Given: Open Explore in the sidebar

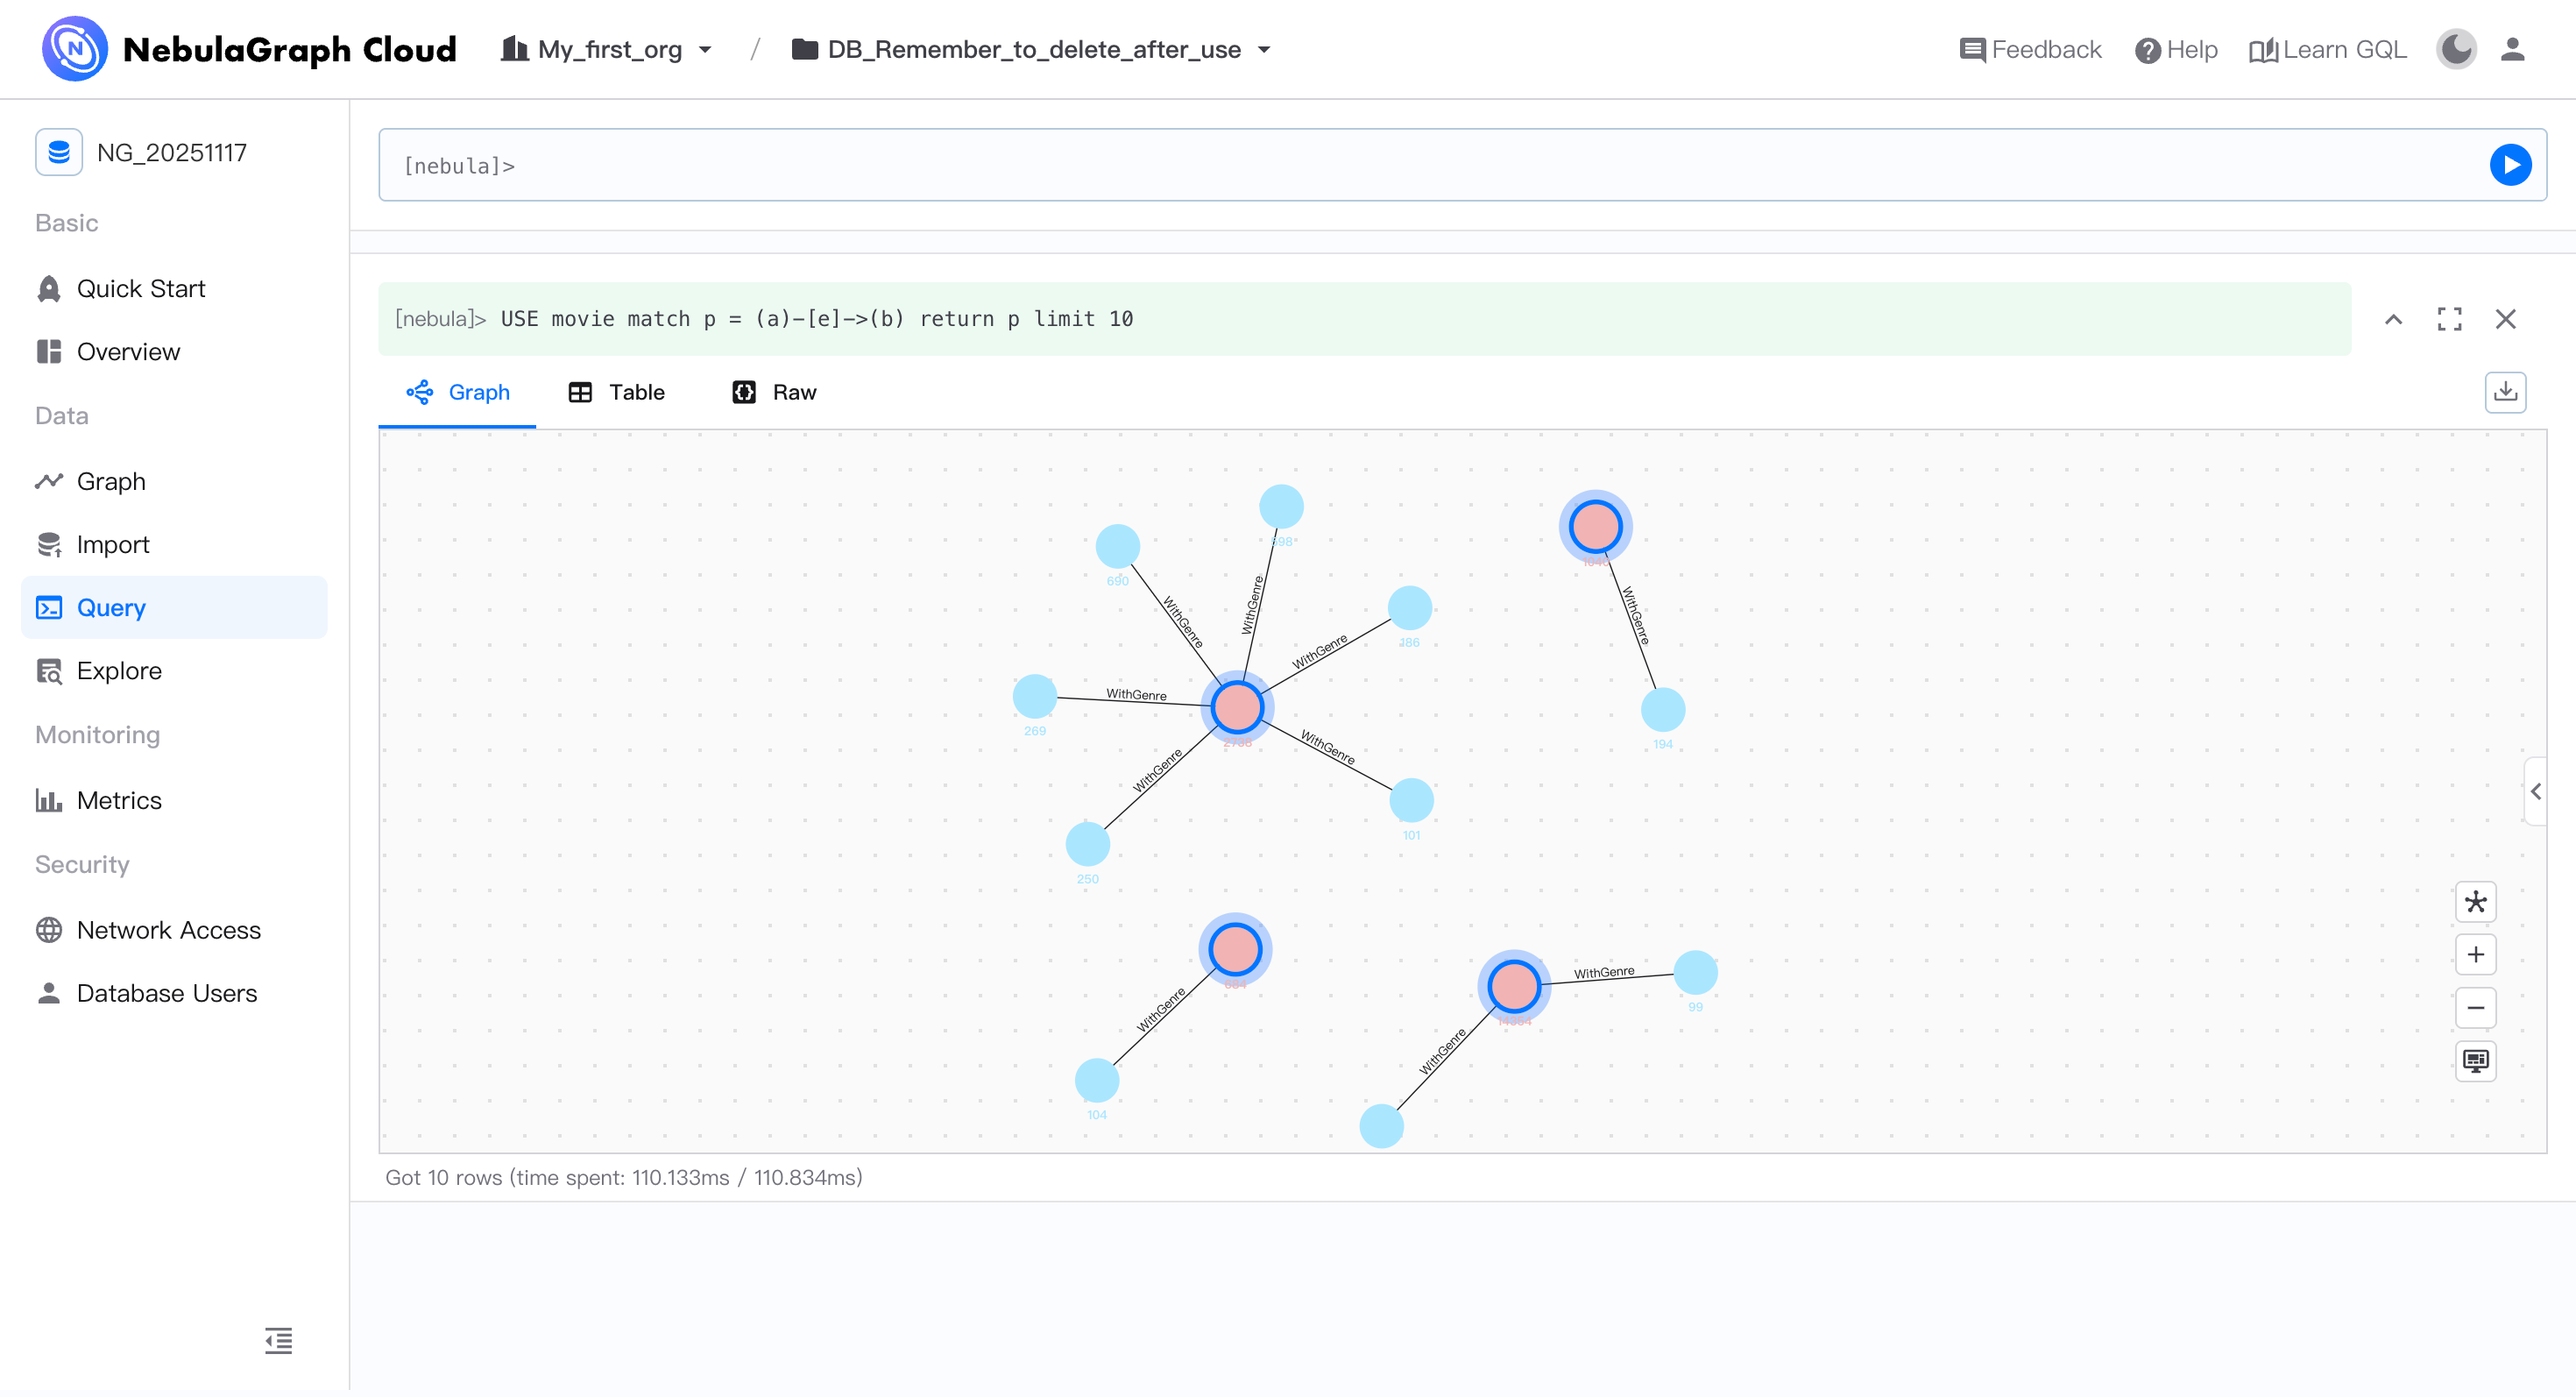Looking at the screenshot, I should [118, 671].
